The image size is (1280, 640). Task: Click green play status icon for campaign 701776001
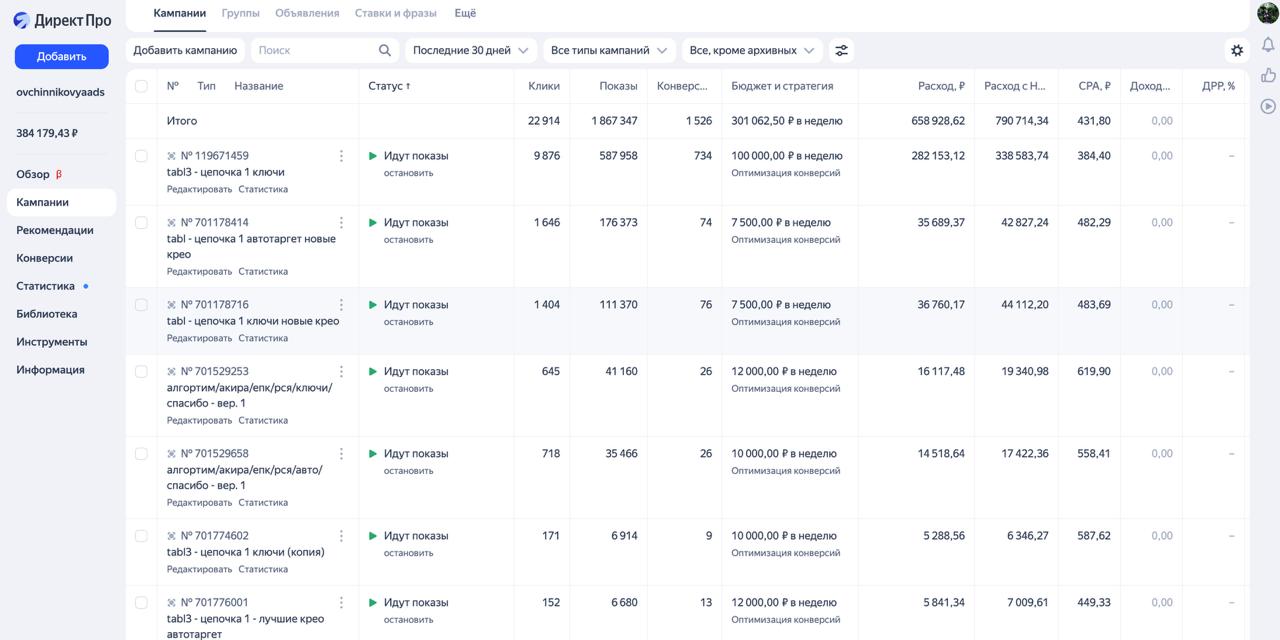pos(373,603)
